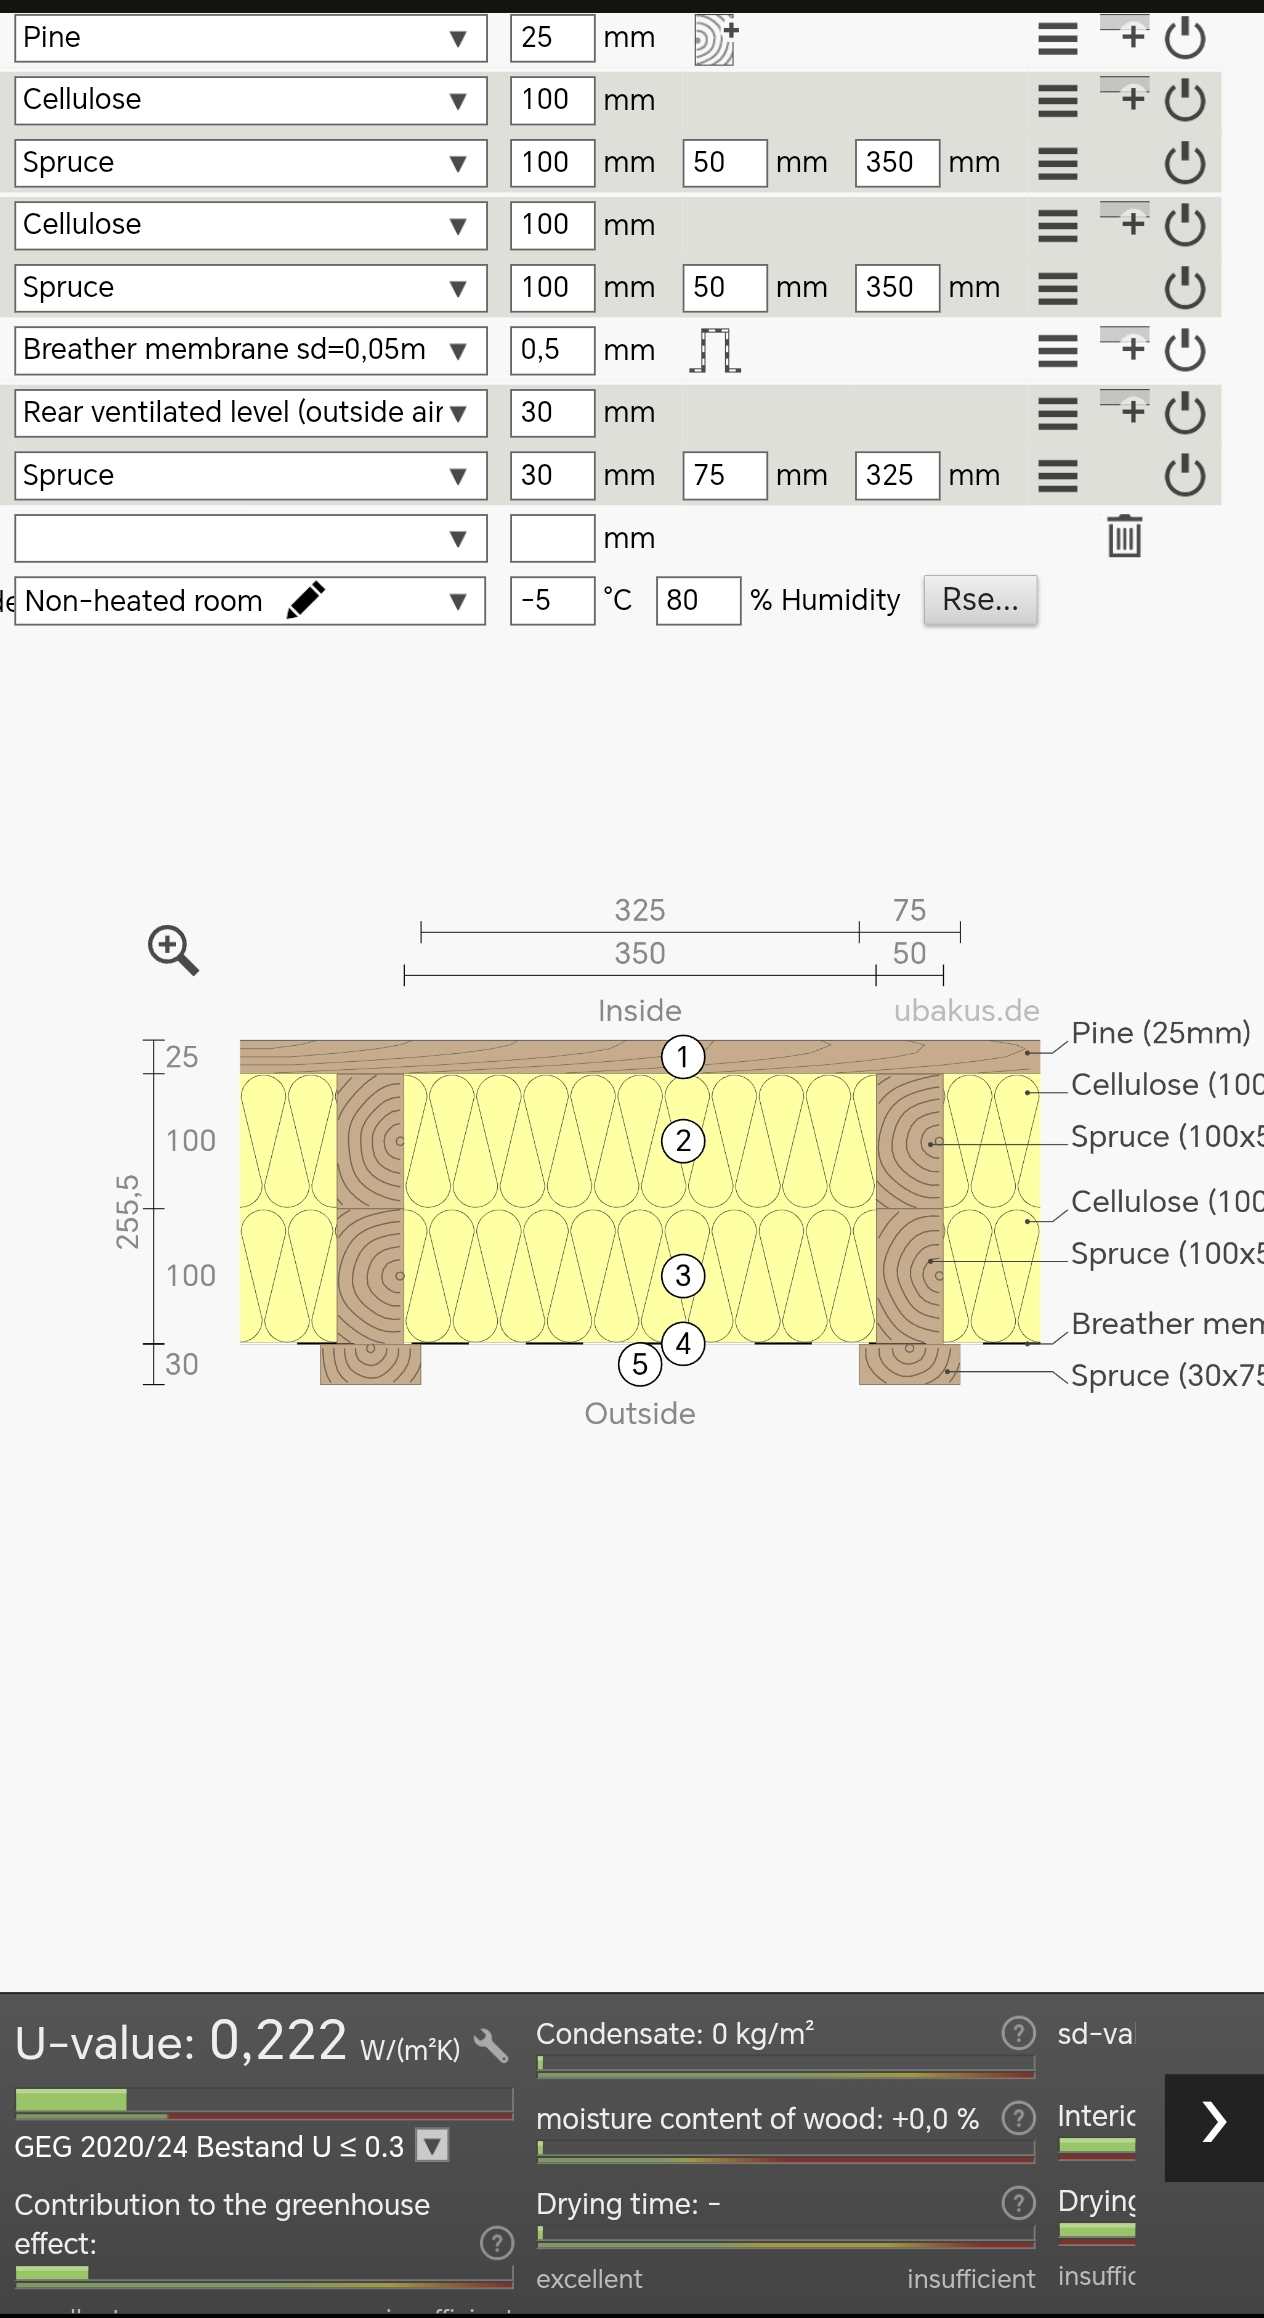
Task: Toggle off the Rear ventilated level layer
Action: click(1185, 413)
